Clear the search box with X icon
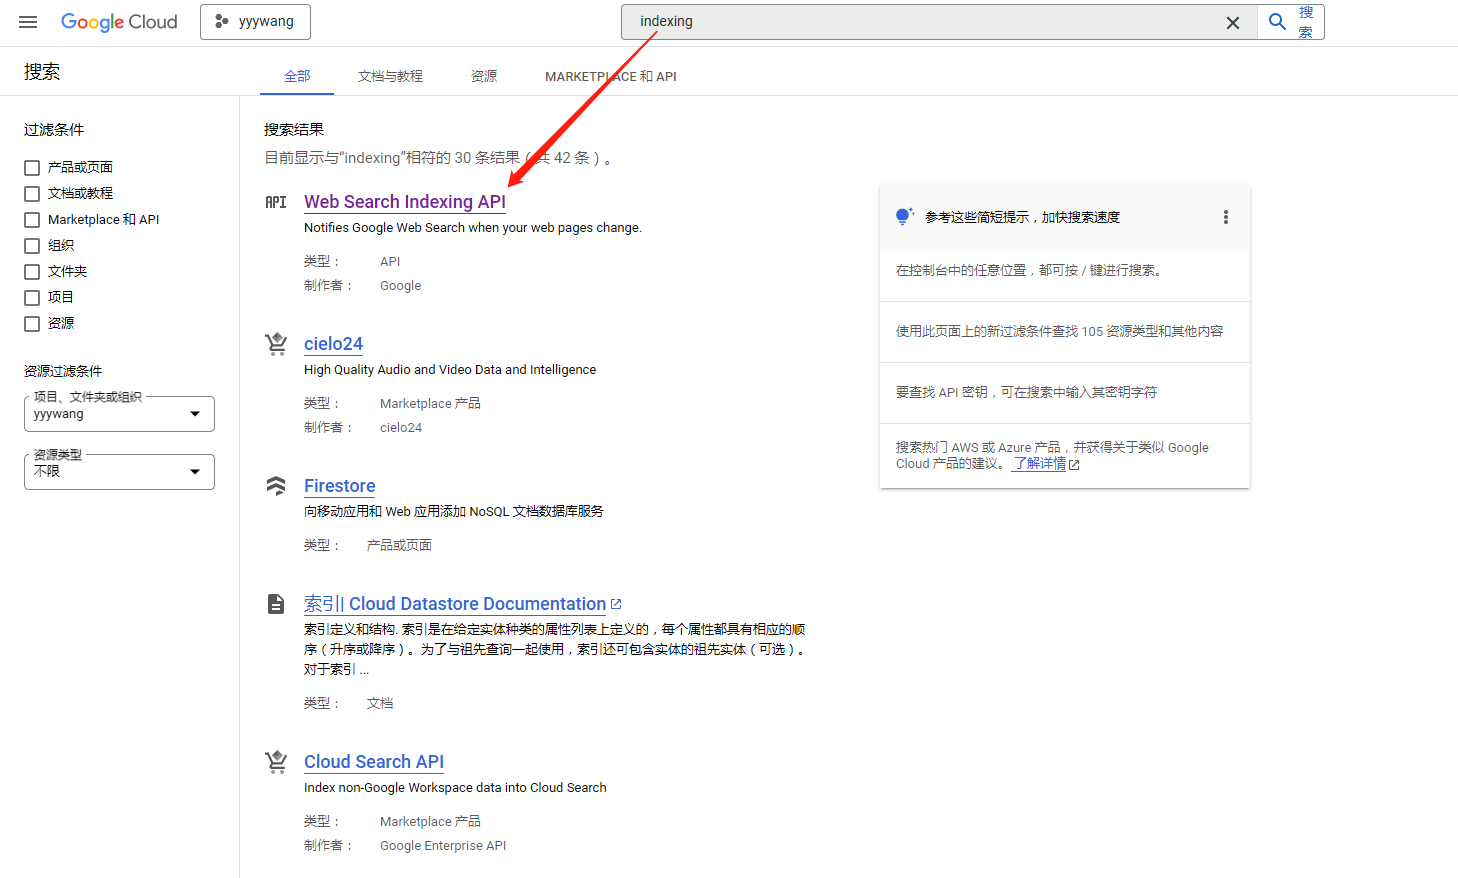 [1232, 22]
